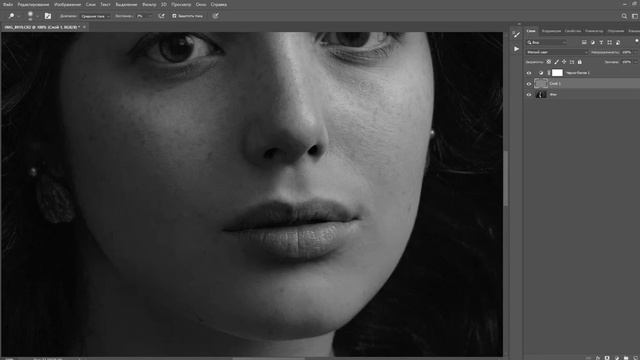Lock transparent pixels of the layer
640x360 pixels.
tap(549, 62)
